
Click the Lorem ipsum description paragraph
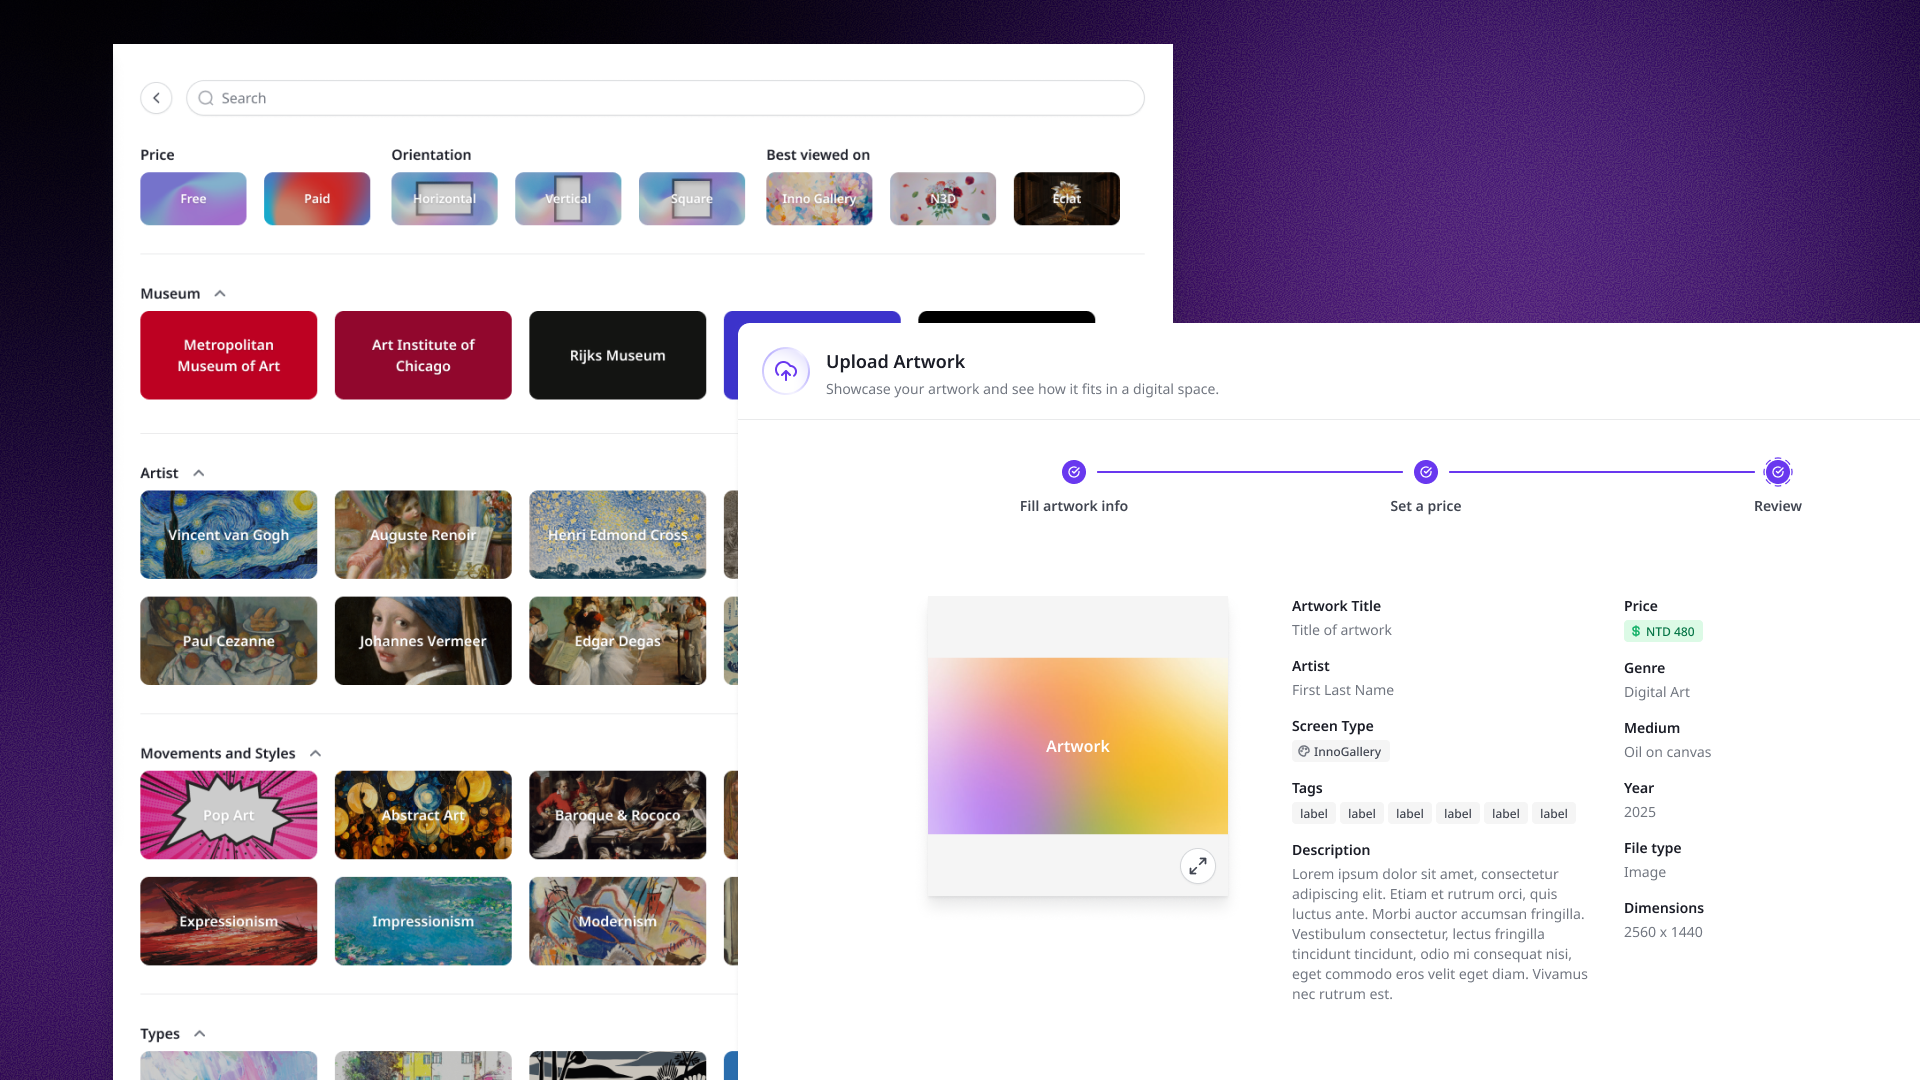(x=1440, y=934)
